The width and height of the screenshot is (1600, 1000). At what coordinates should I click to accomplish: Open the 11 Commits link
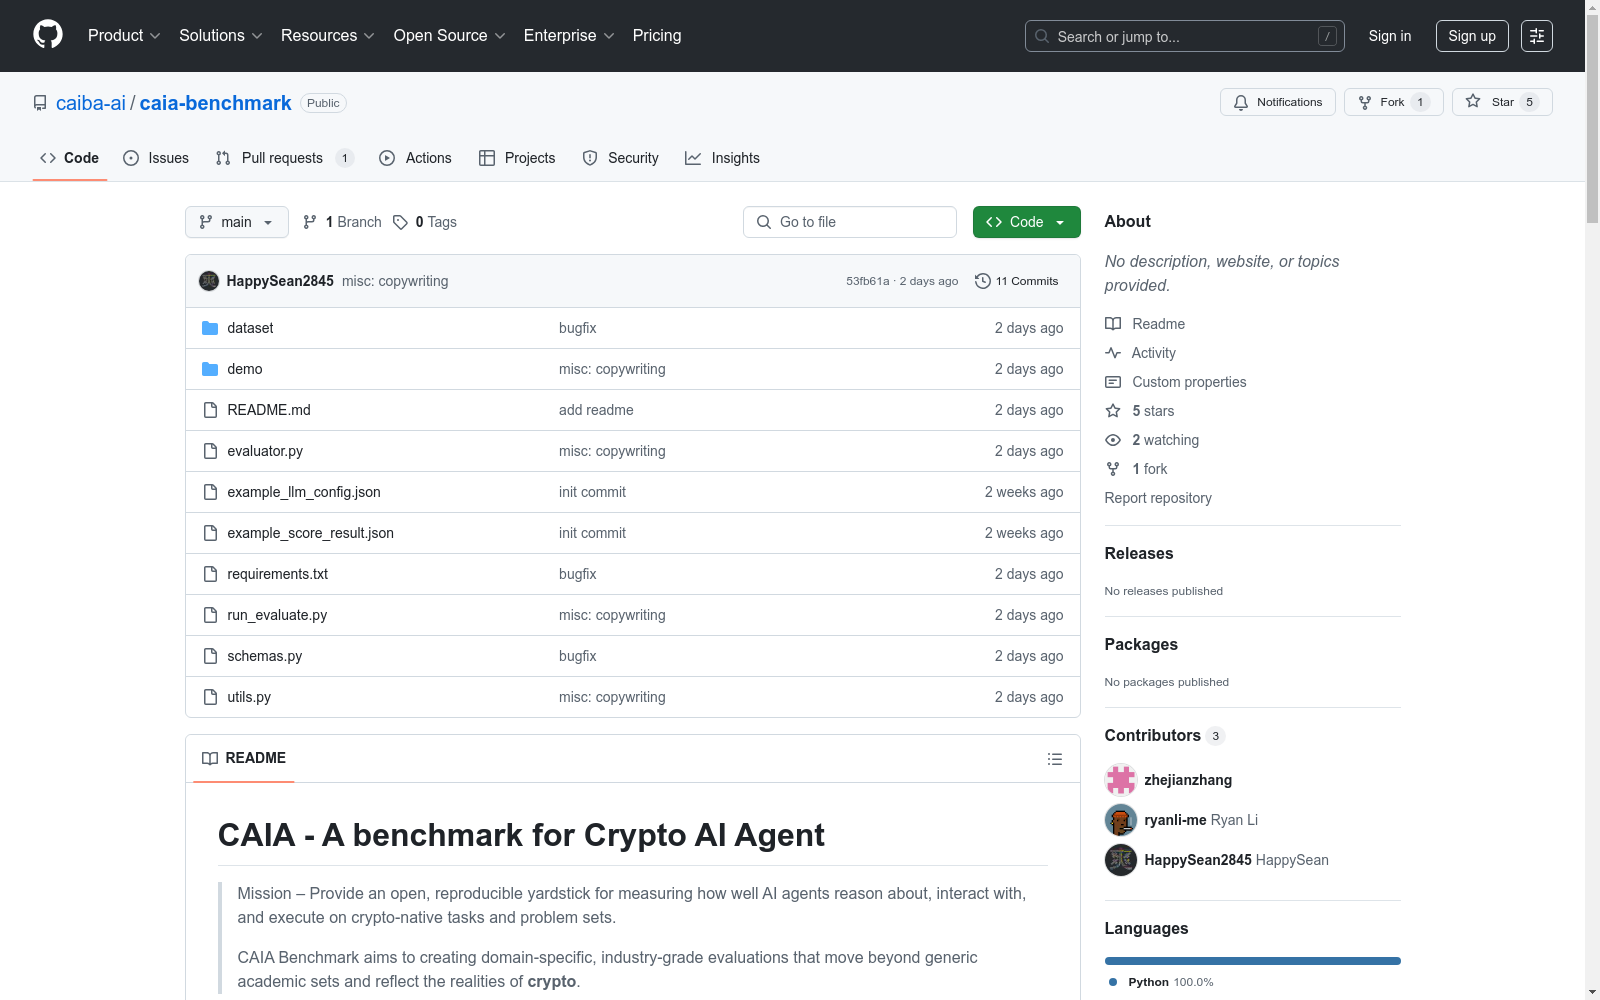click(1016, 281)
